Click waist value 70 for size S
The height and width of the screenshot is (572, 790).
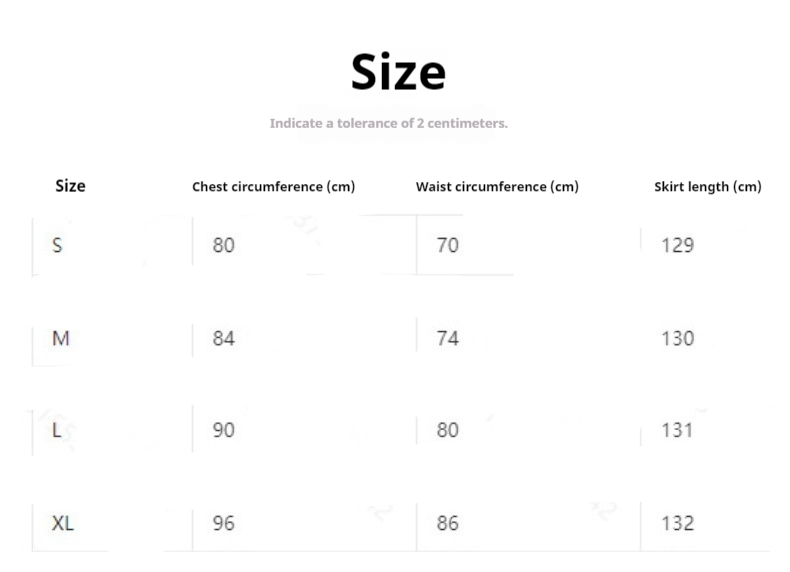[x=447, y=245]
